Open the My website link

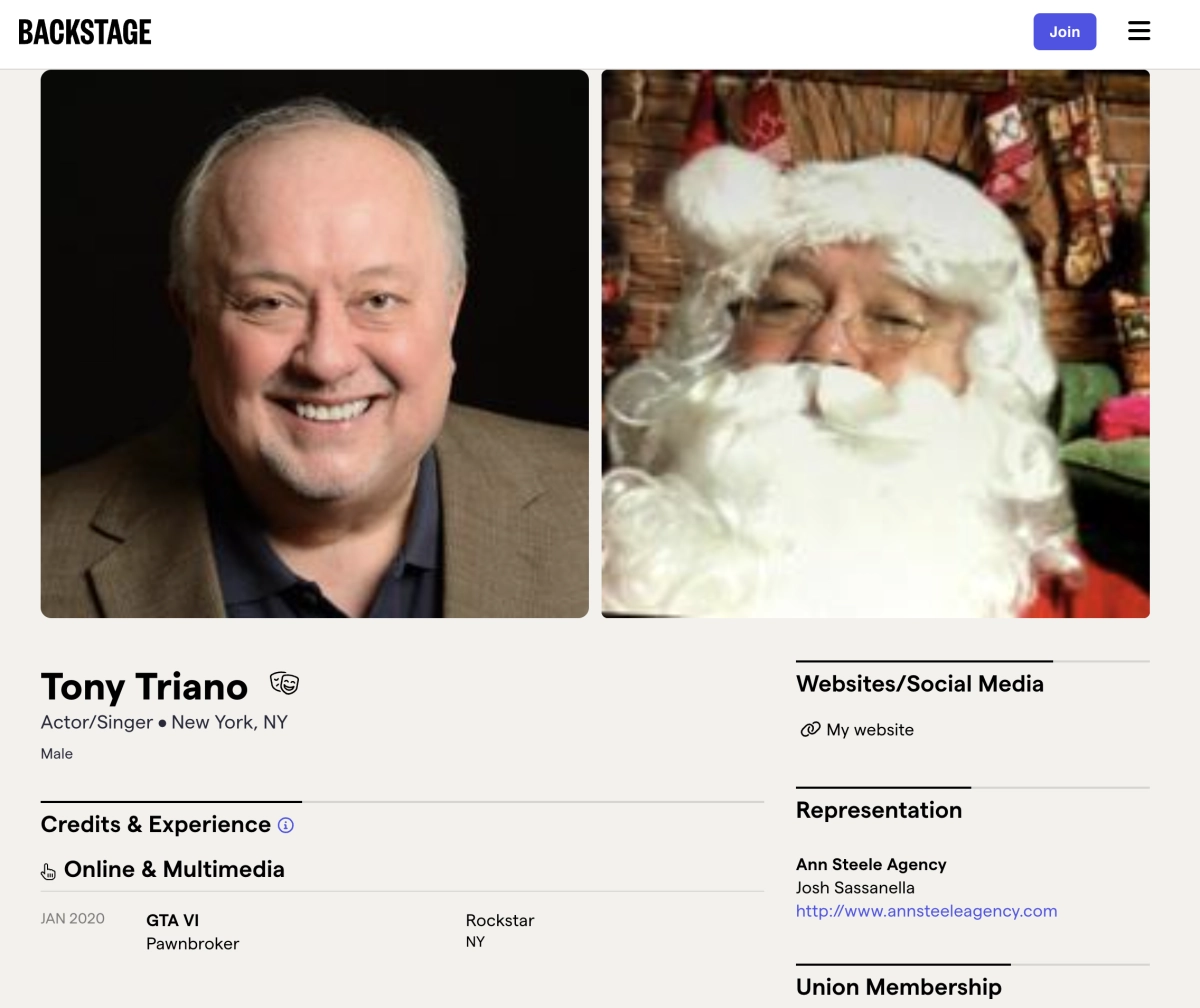pyautogui.click(x=870, y=730)
